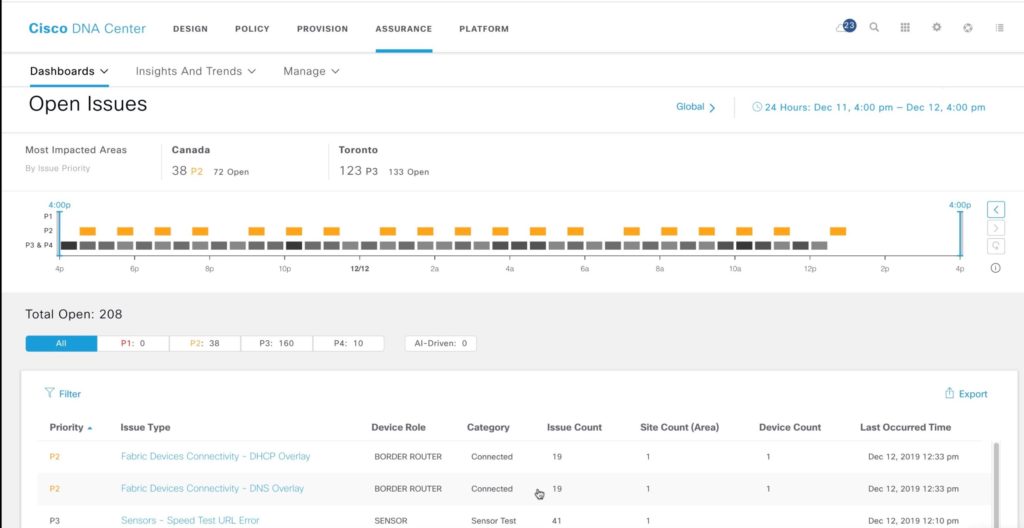The width and height of the screenshot is (1024, 528).
Task: Toggle the AI-Driven: 0 filter
Action: 440,343
